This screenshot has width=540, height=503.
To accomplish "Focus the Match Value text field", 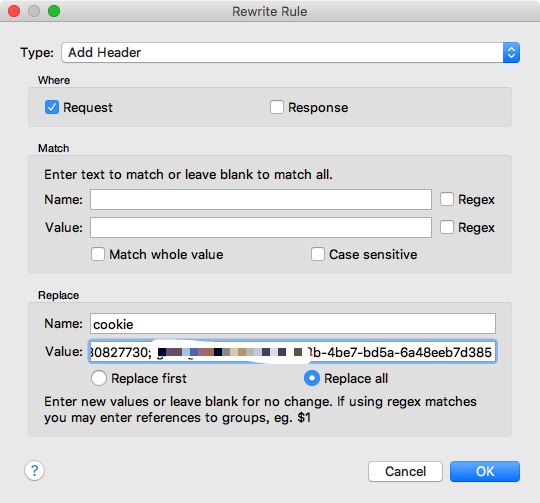I will pyautogui.click(x=261, y=227).
